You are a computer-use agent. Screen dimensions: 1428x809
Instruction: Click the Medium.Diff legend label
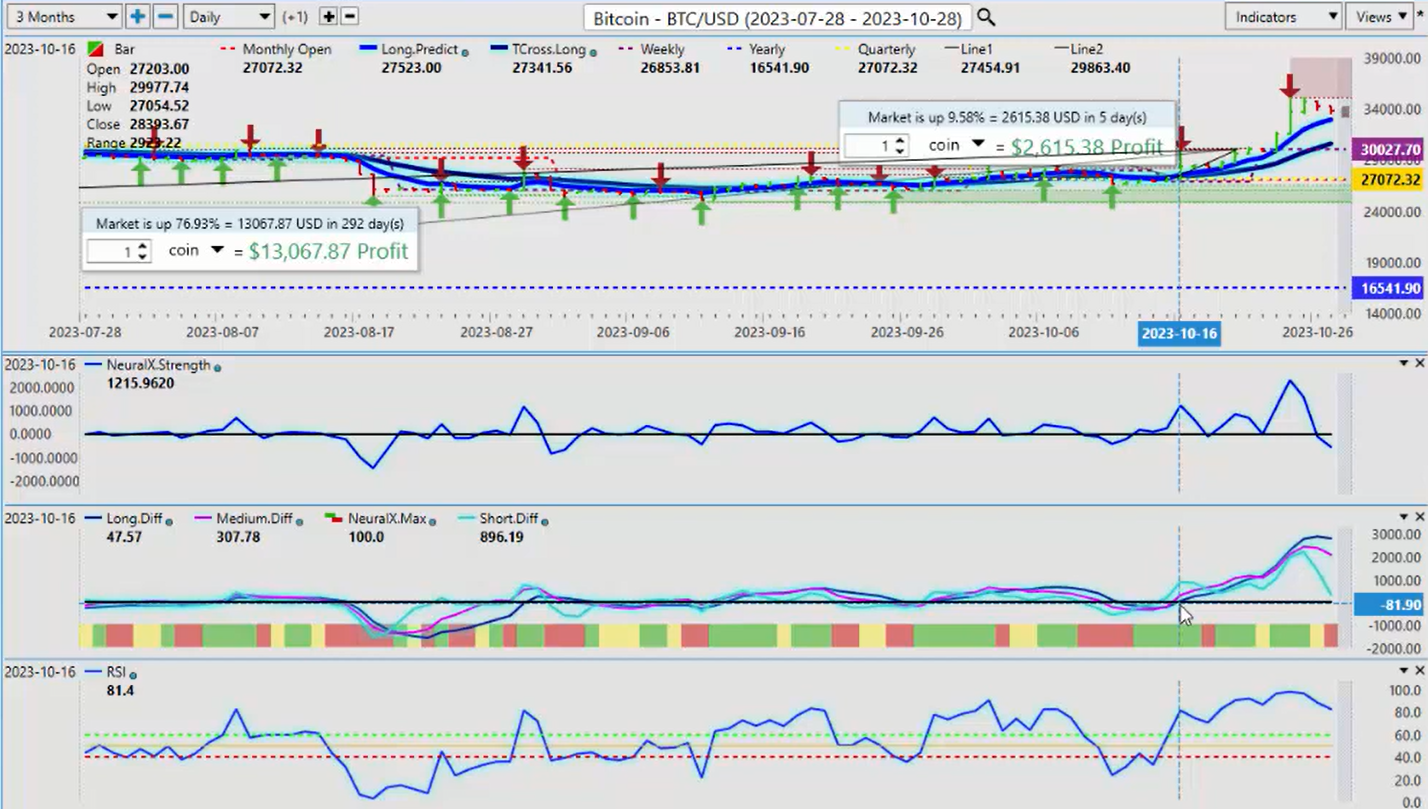(x=254, y=518)
